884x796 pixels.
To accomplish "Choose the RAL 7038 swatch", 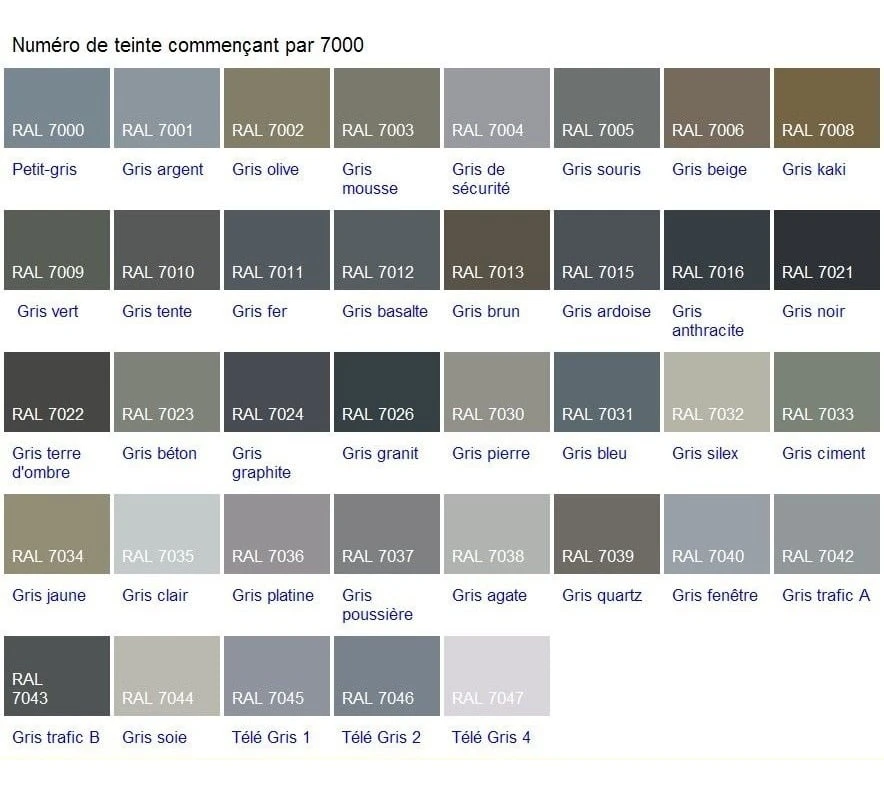I will (x=497, y=534).
